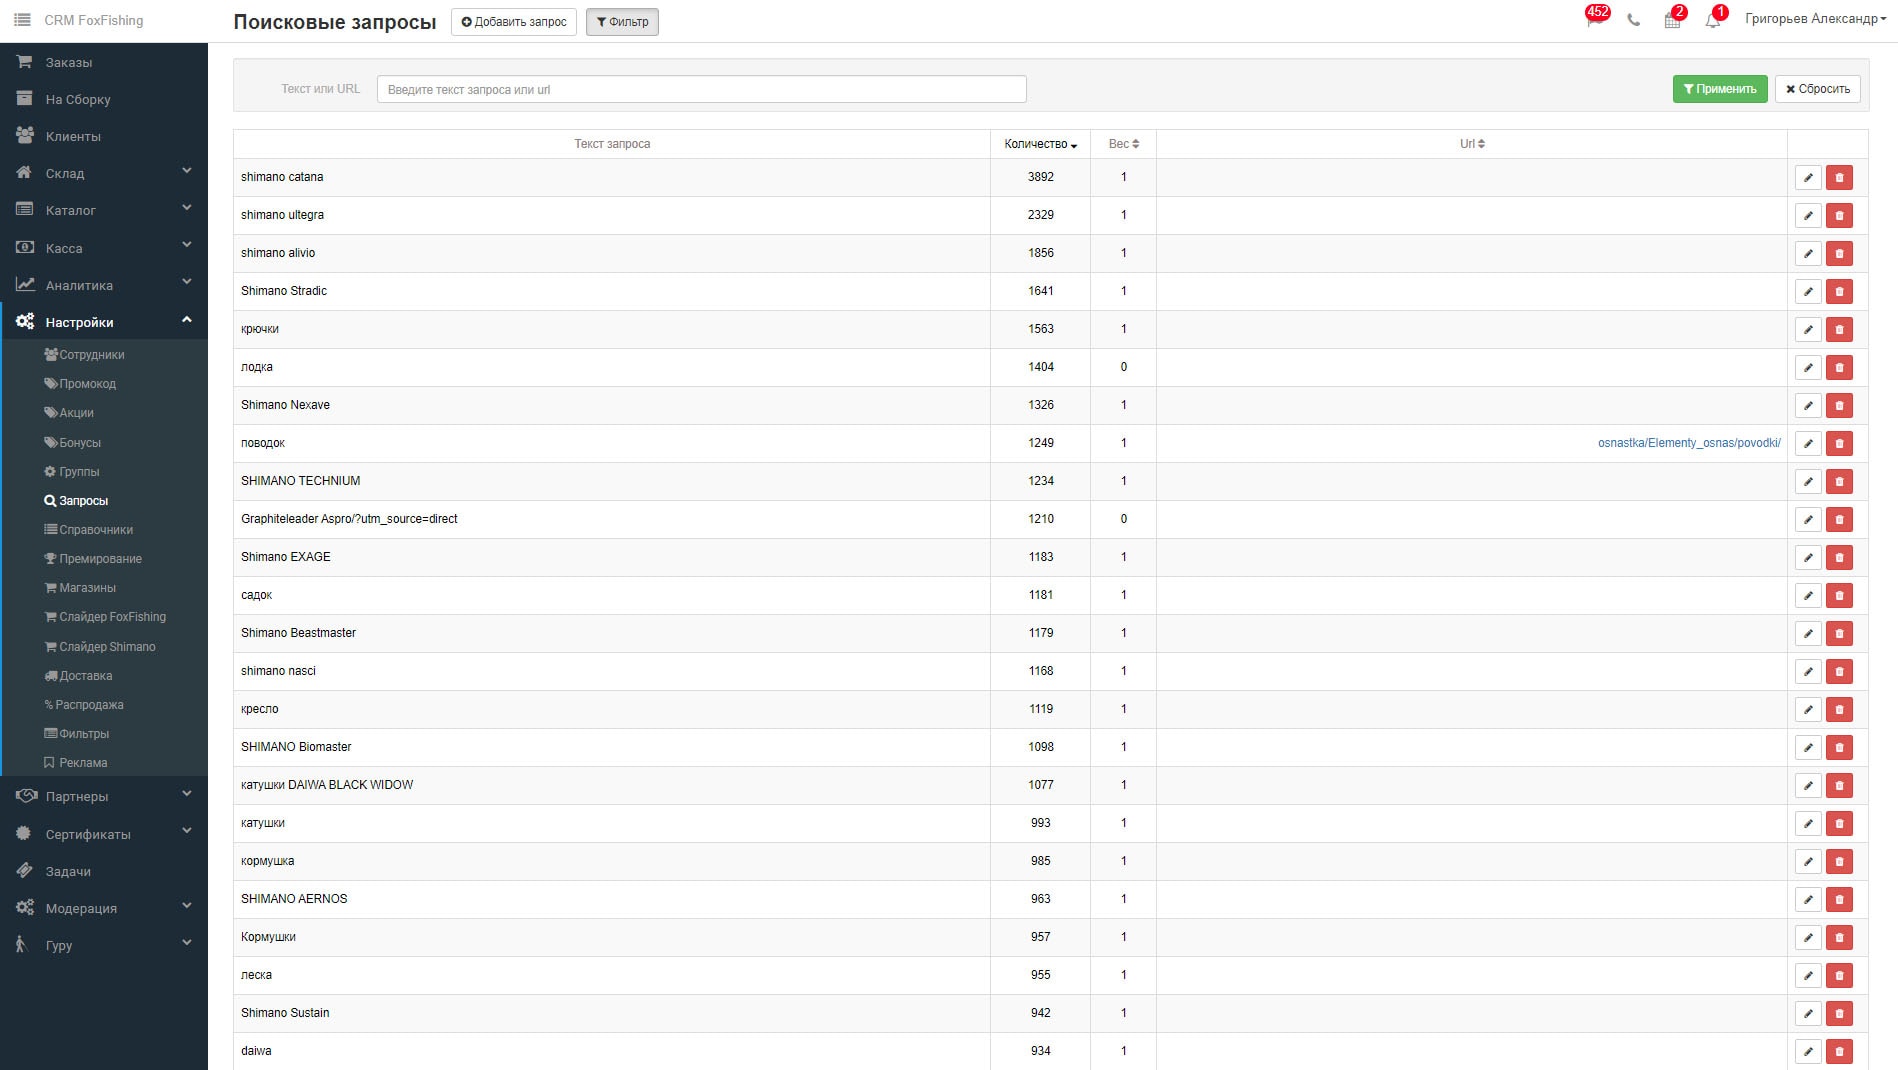
Task: Apply filter with Применить button
Action: coord(1720,89)
